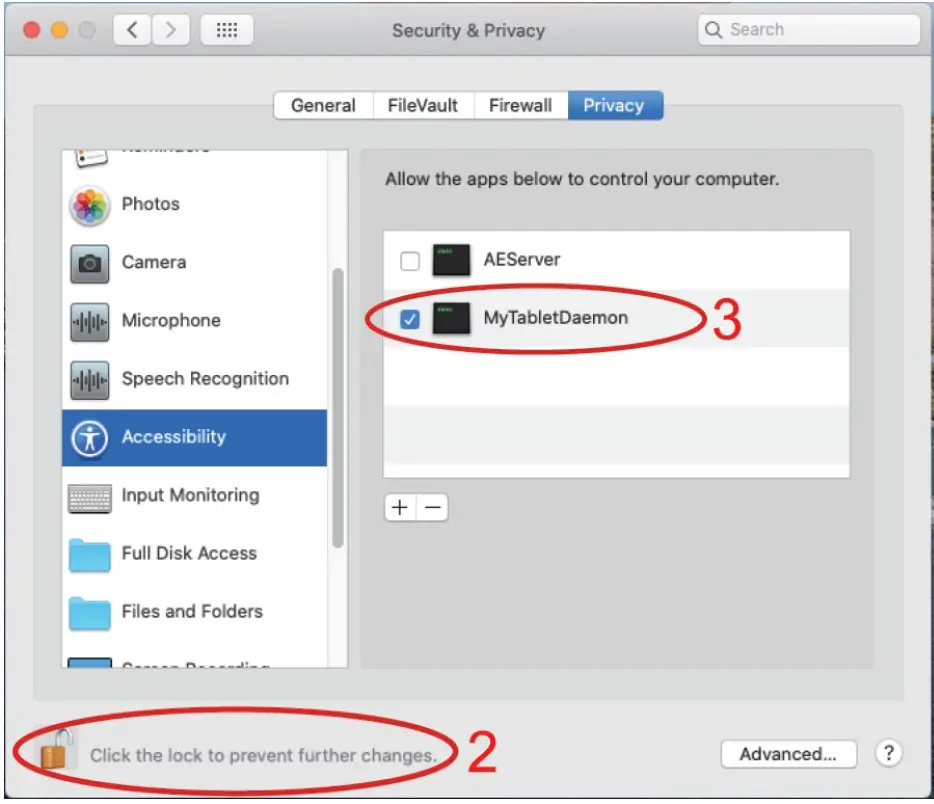Switch to the General tab
This screenshot has width=934, height=804.
(x=323, y=105)
